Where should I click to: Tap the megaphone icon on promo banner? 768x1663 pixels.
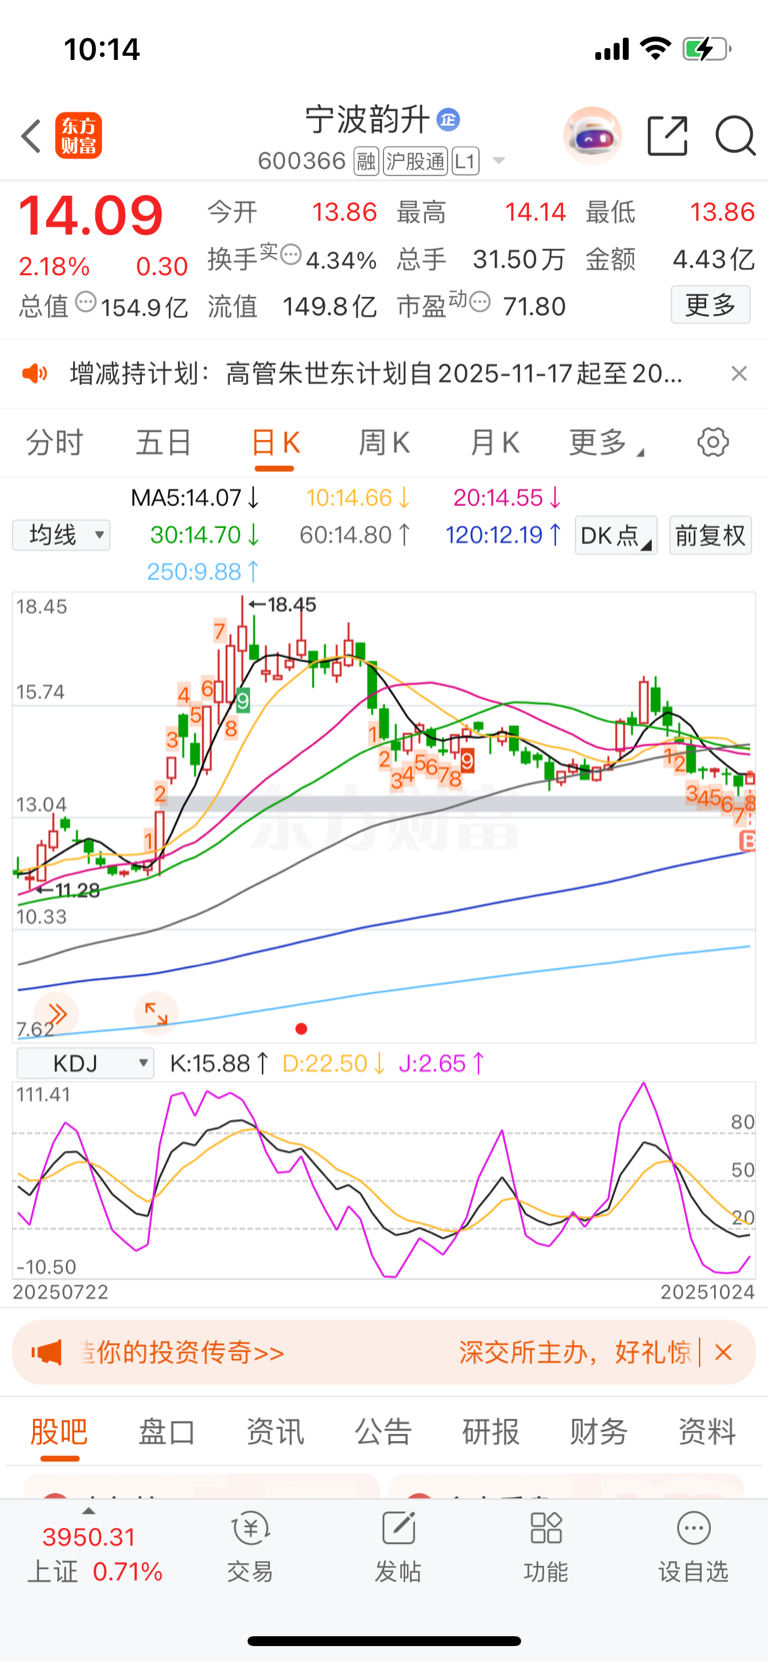click(46, 1353)
